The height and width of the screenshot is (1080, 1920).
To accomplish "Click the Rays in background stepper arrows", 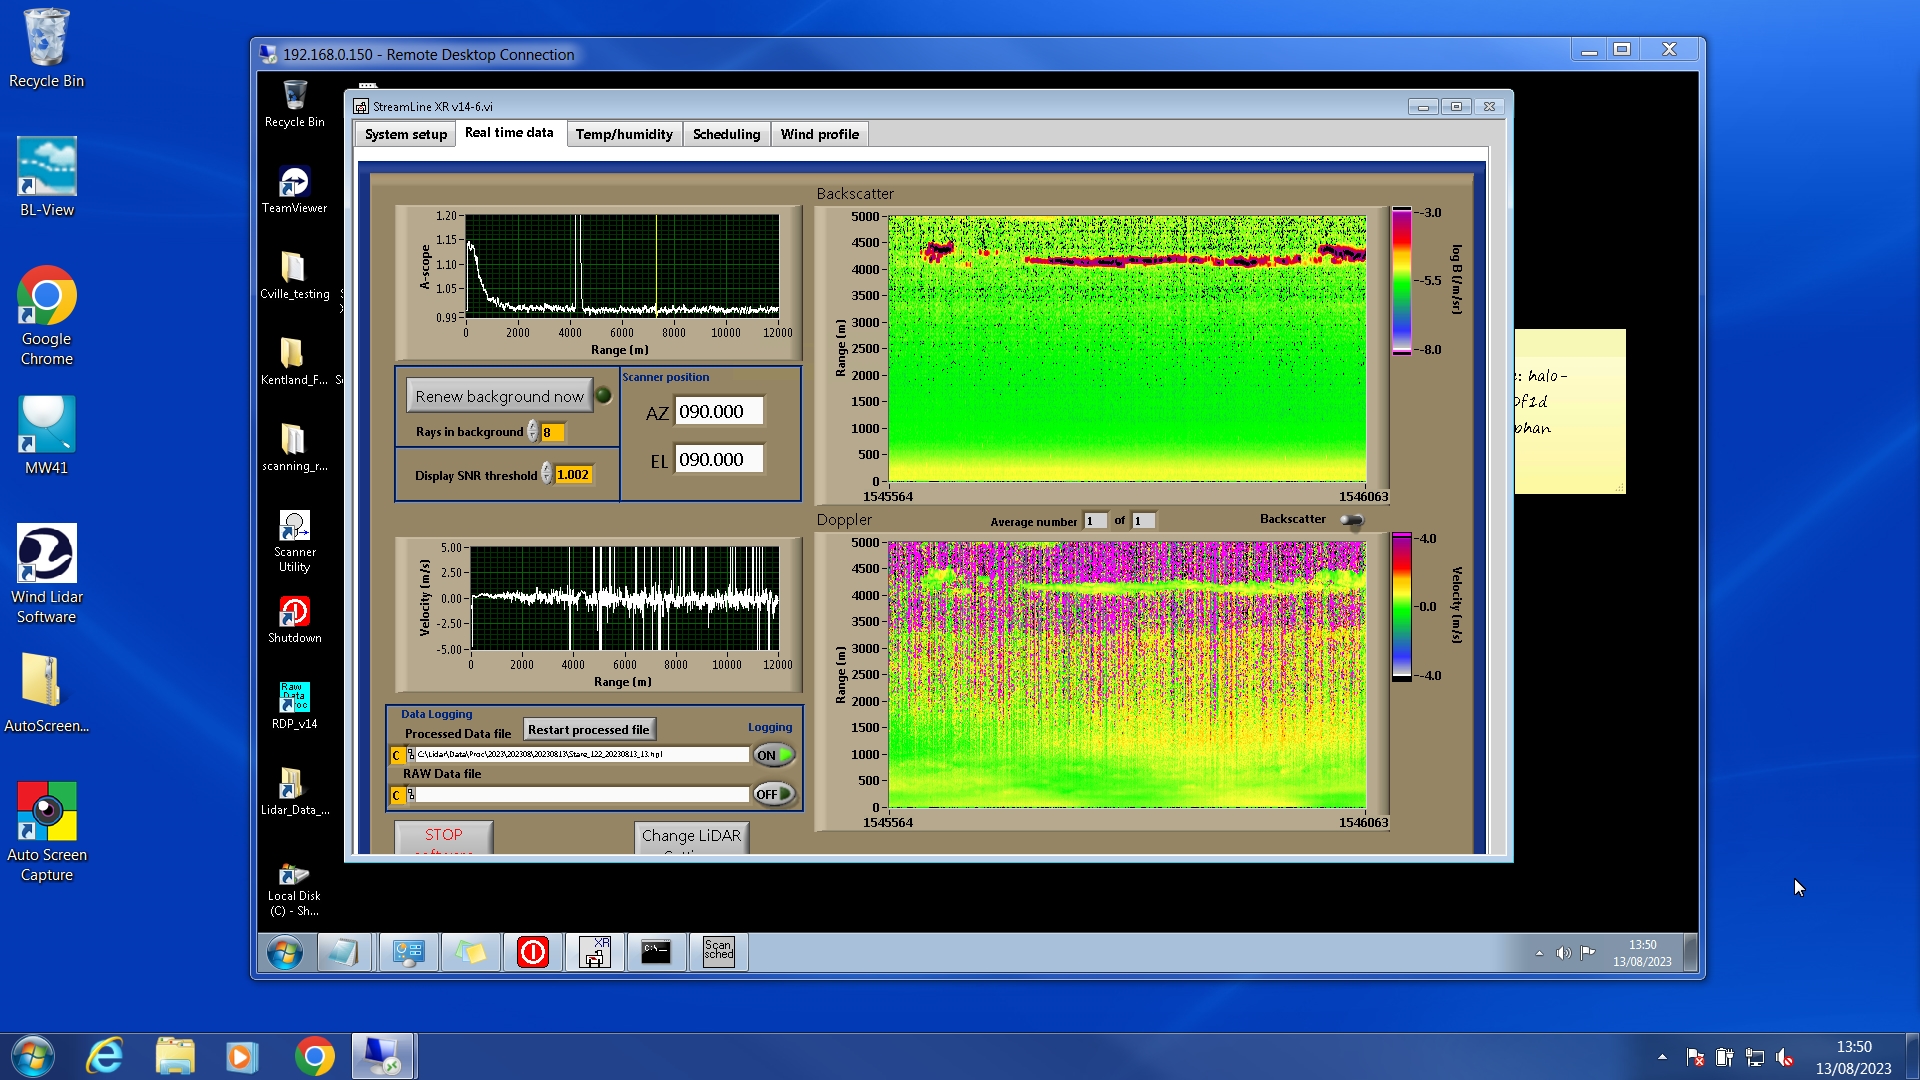I will (533, 432).
